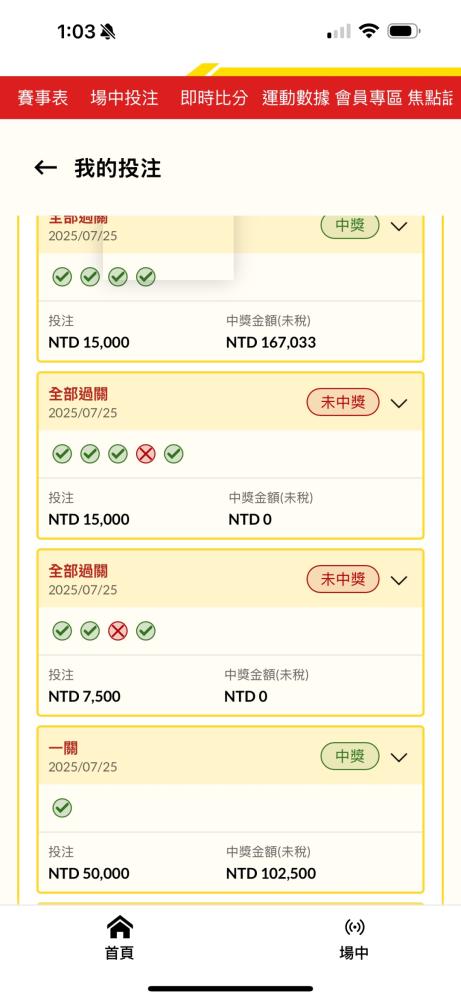Tap the red cross in the five-leg bet
461x1000 pixels.
[x=145, y=454]
